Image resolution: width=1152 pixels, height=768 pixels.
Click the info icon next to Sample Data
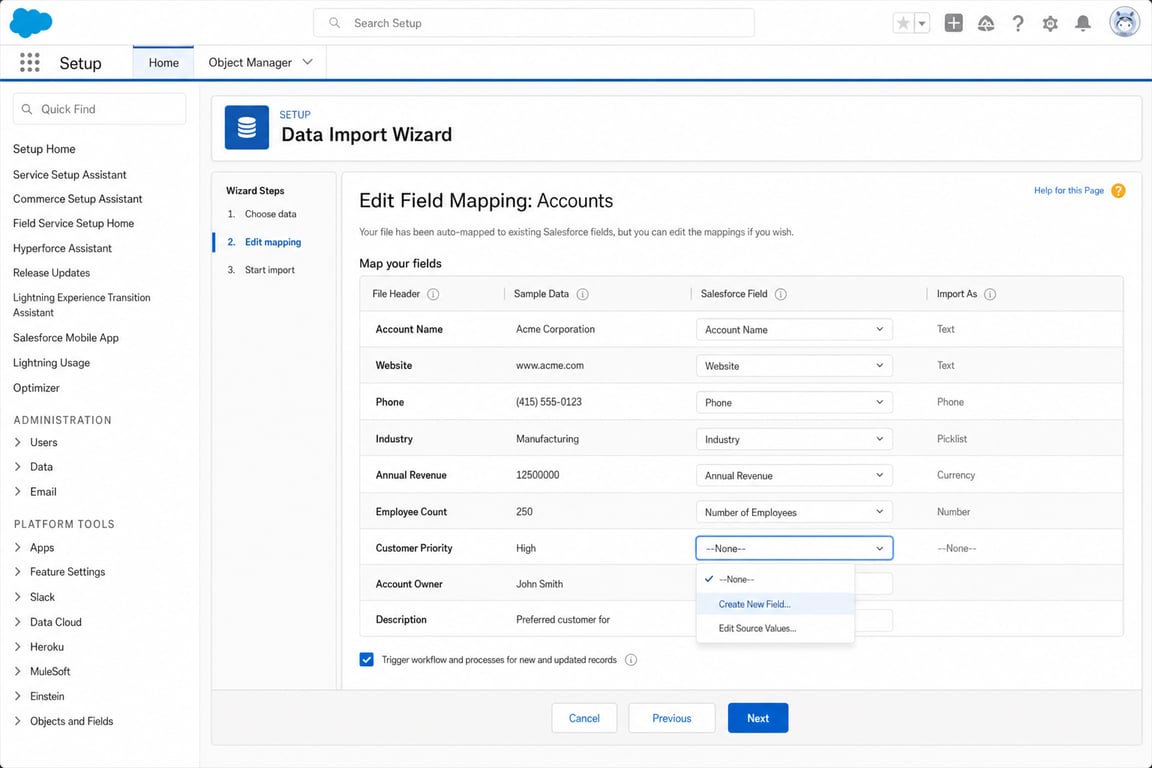click(583, 294)
